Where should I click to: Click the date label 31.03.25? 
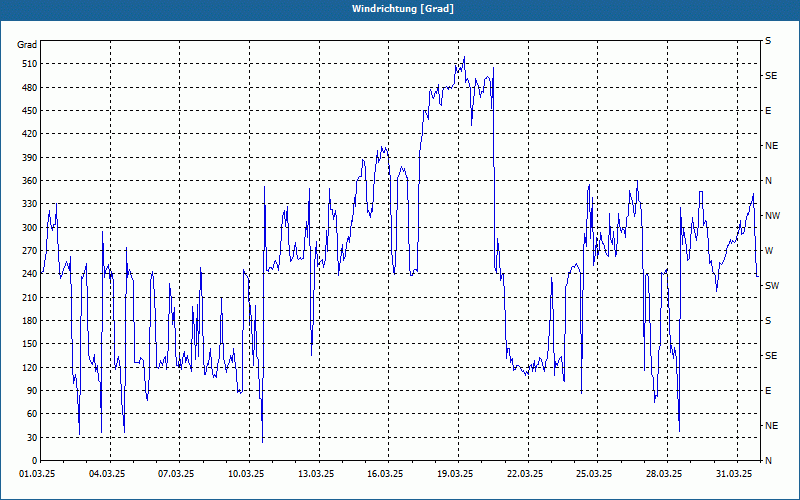pyautogui.click(x=734, y=474)
